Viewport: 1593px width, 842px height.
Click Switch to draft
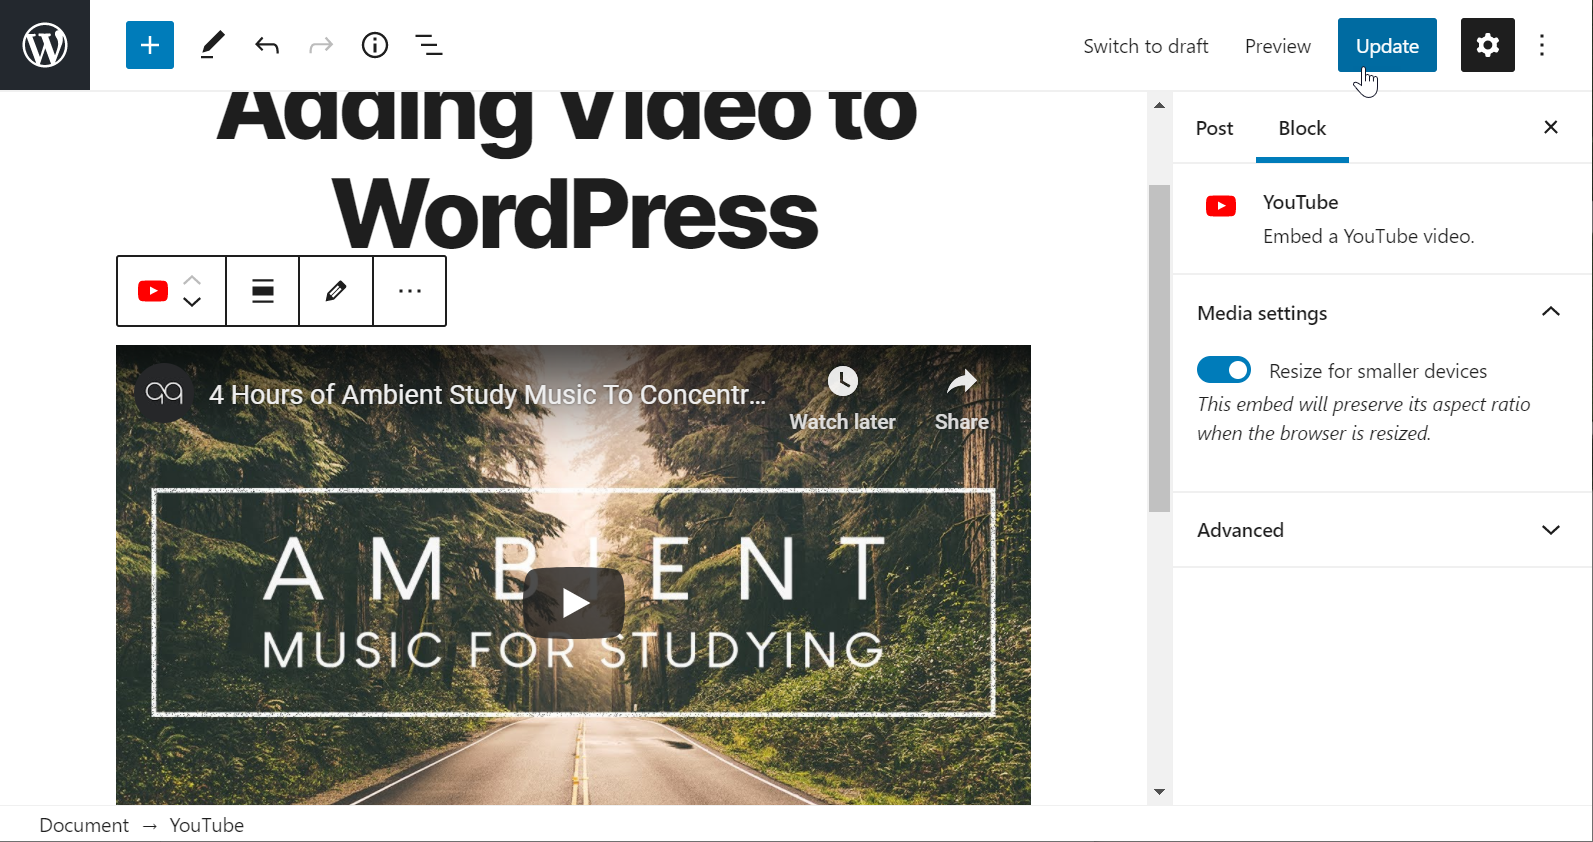pos(1146,46)
